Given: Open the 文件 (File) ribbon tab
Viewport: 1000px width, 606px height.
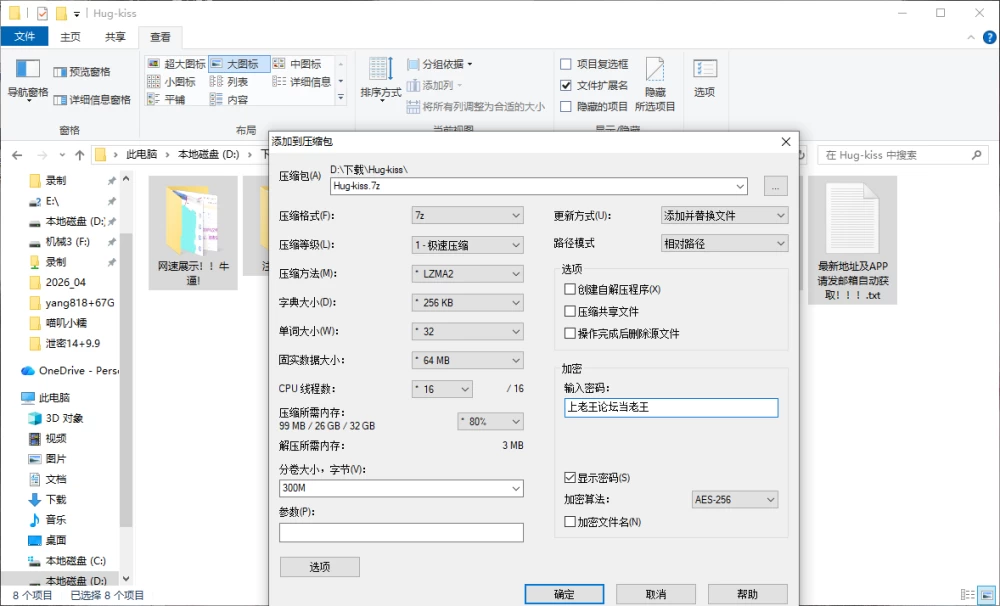Looking at the screenshot, I should [x=24, y=36].
